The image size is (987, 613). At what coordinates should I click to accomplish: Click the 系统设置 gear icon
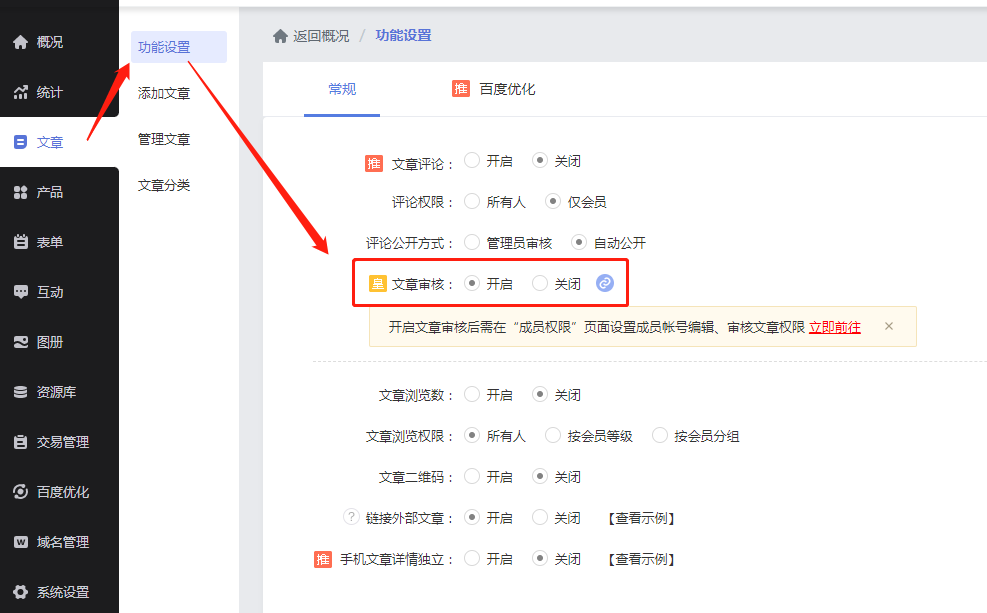21,592
